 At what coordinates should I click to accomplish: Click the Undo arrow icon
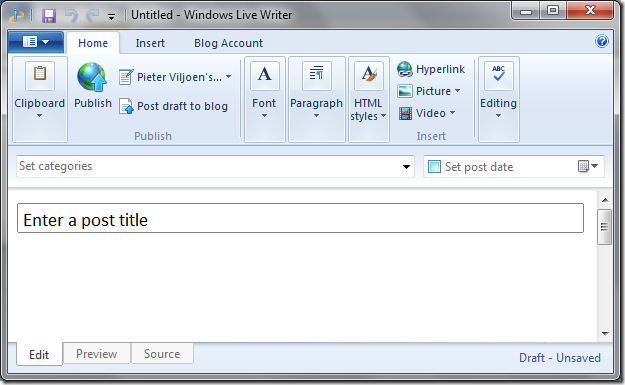71,16
